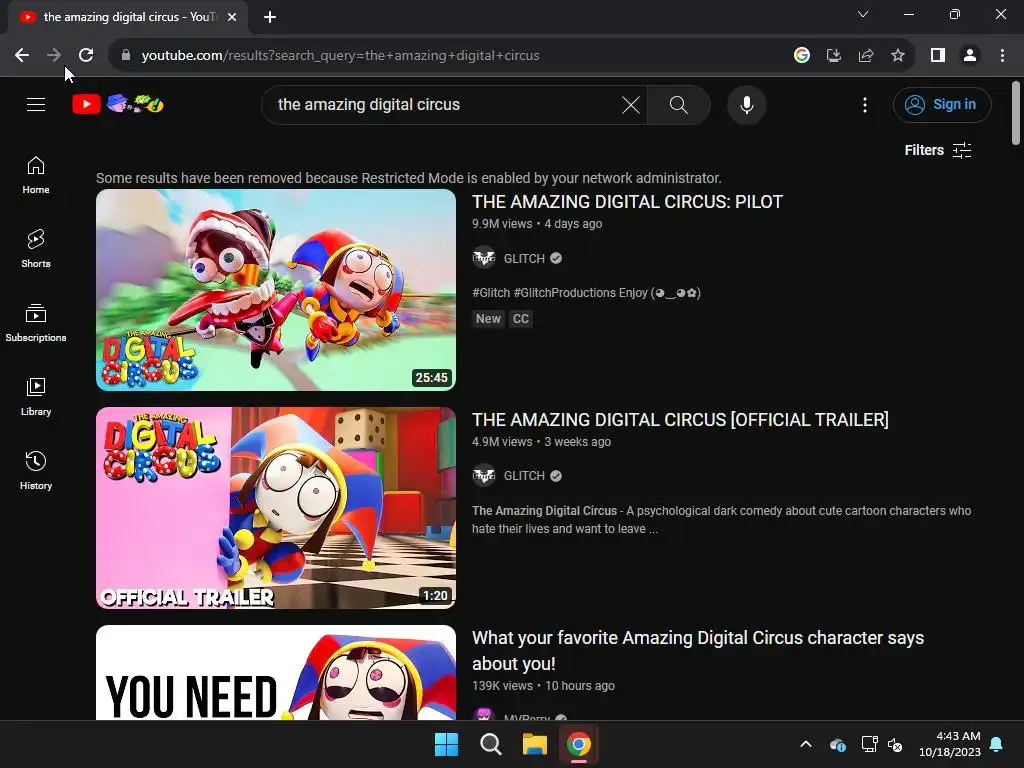Screen dimensions: 1024x768
Task: Click the Sign in button
Action: [942, 104]
